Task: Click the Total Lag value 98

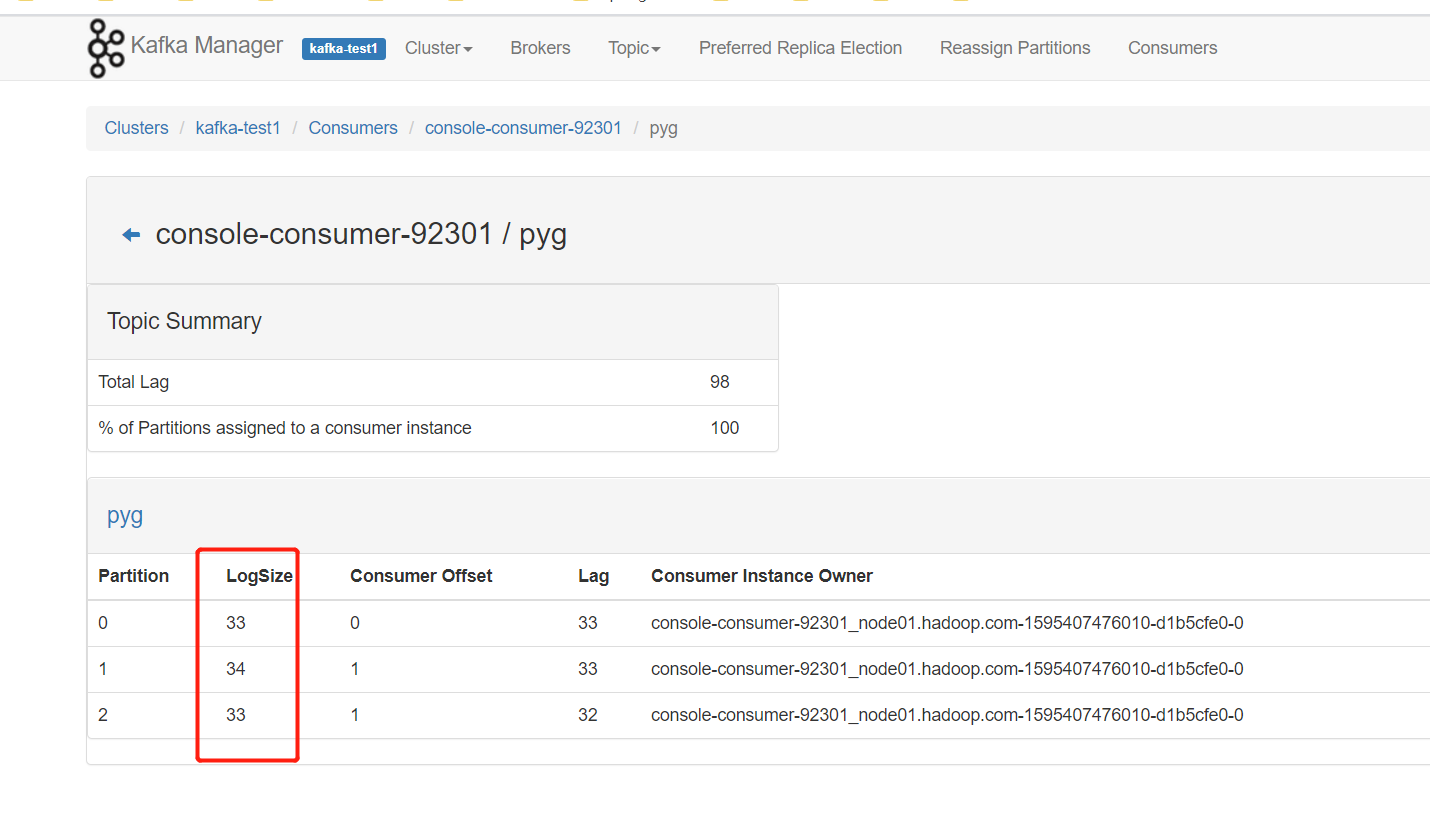Action: [x=720, y=382]
